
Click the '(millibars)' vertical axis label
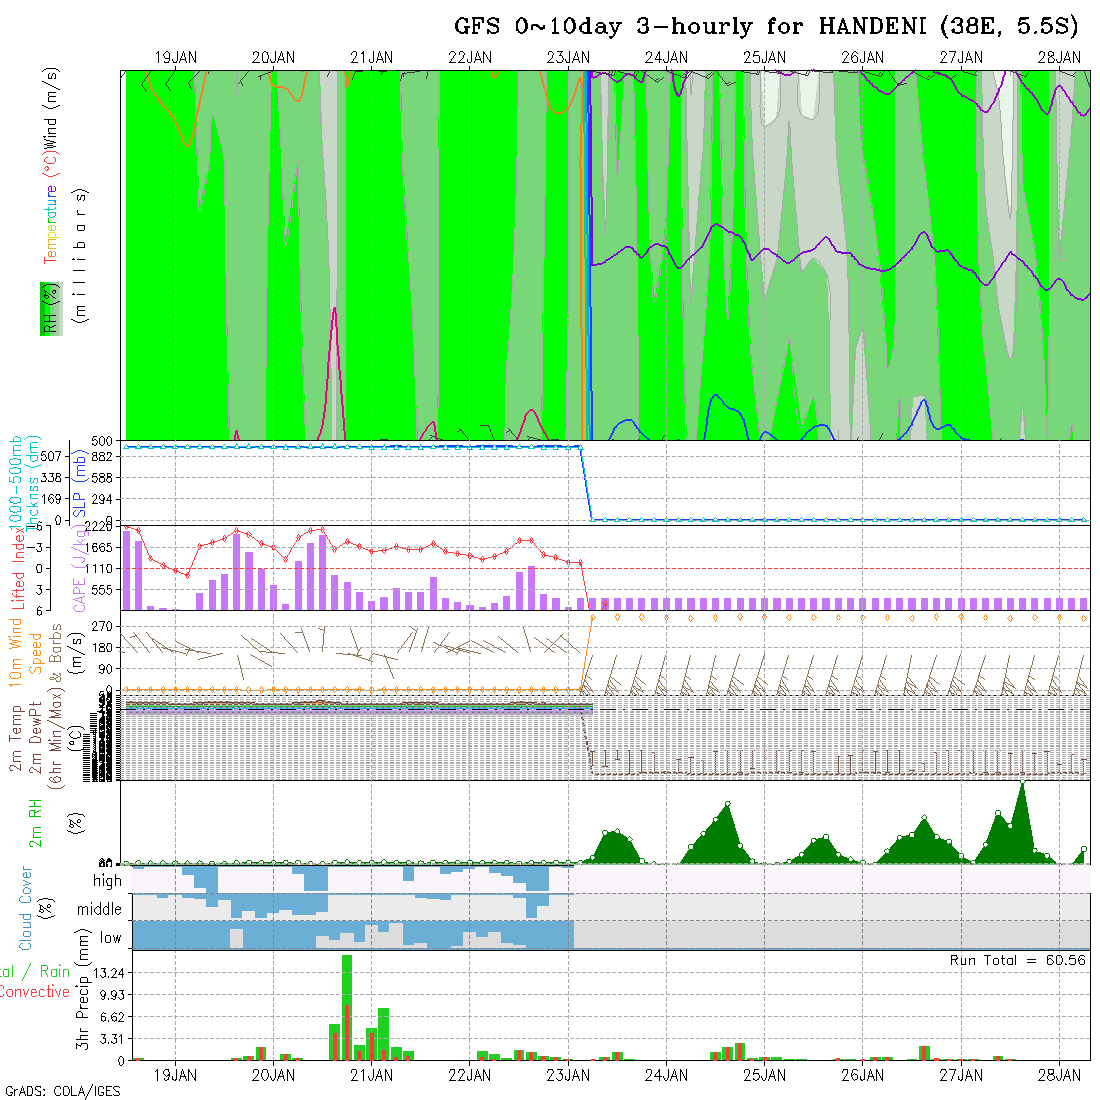tap(79, 255)
